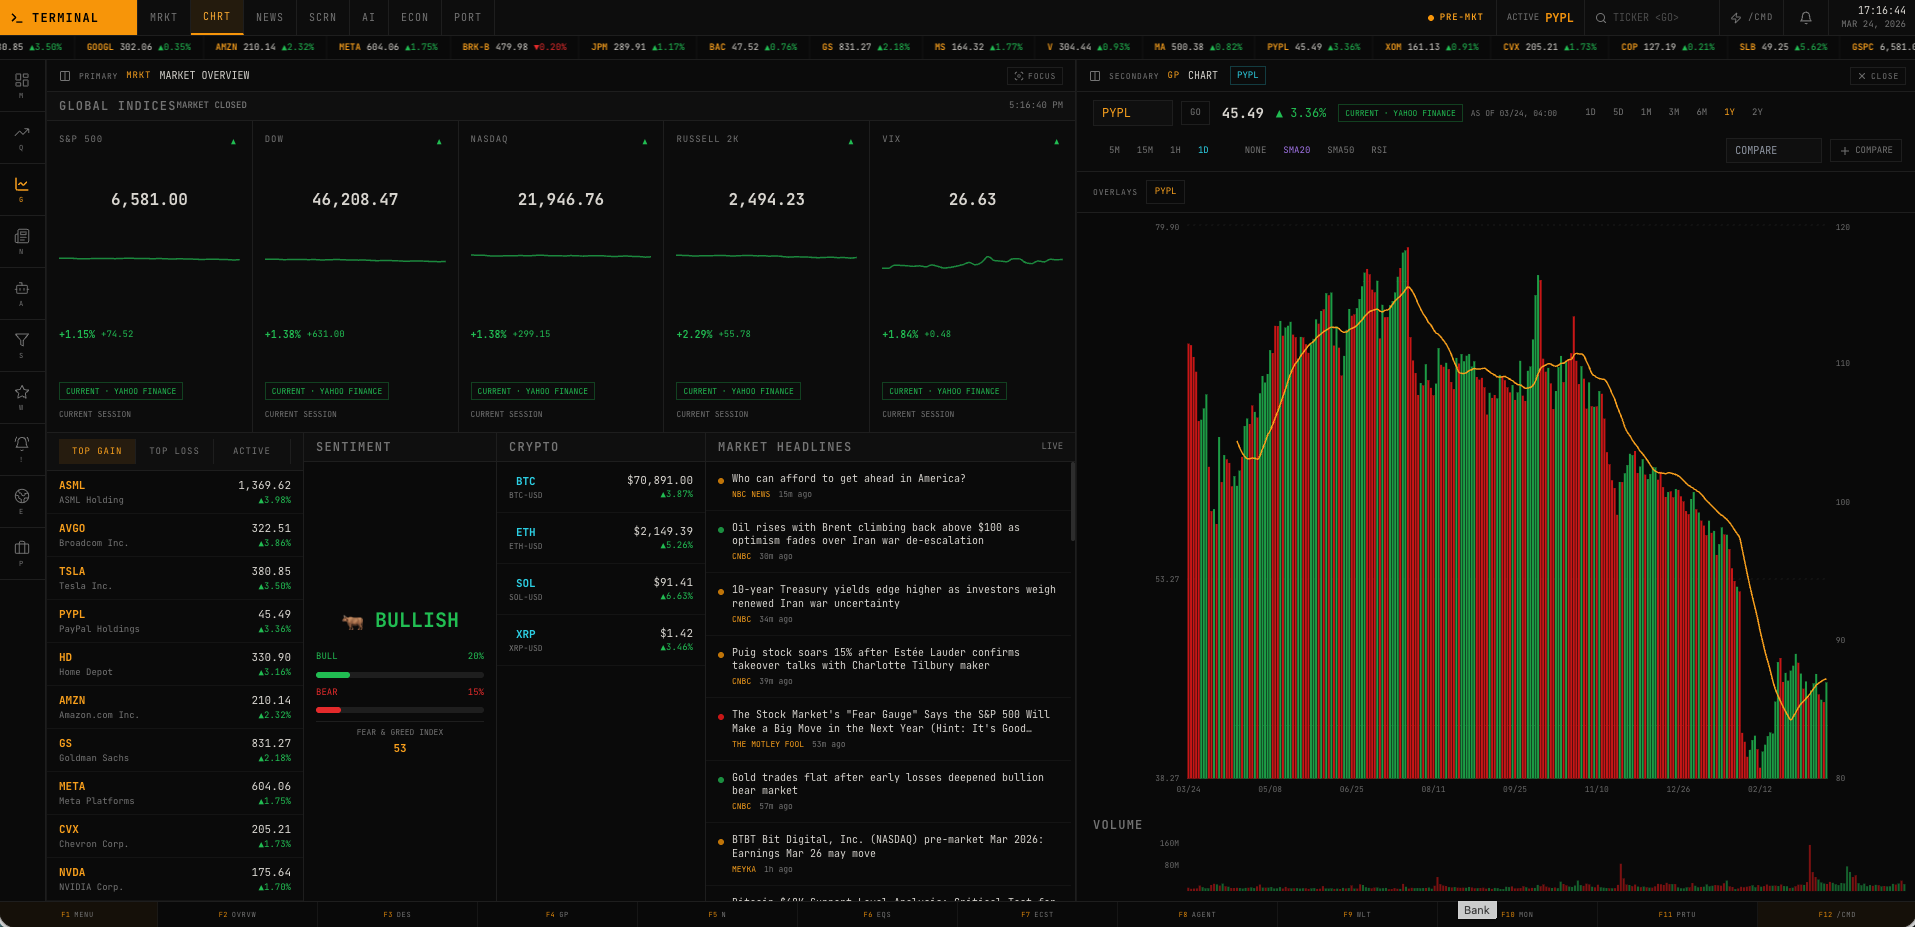Click the TERMINAL logo prompt icon

click(16, 18)
